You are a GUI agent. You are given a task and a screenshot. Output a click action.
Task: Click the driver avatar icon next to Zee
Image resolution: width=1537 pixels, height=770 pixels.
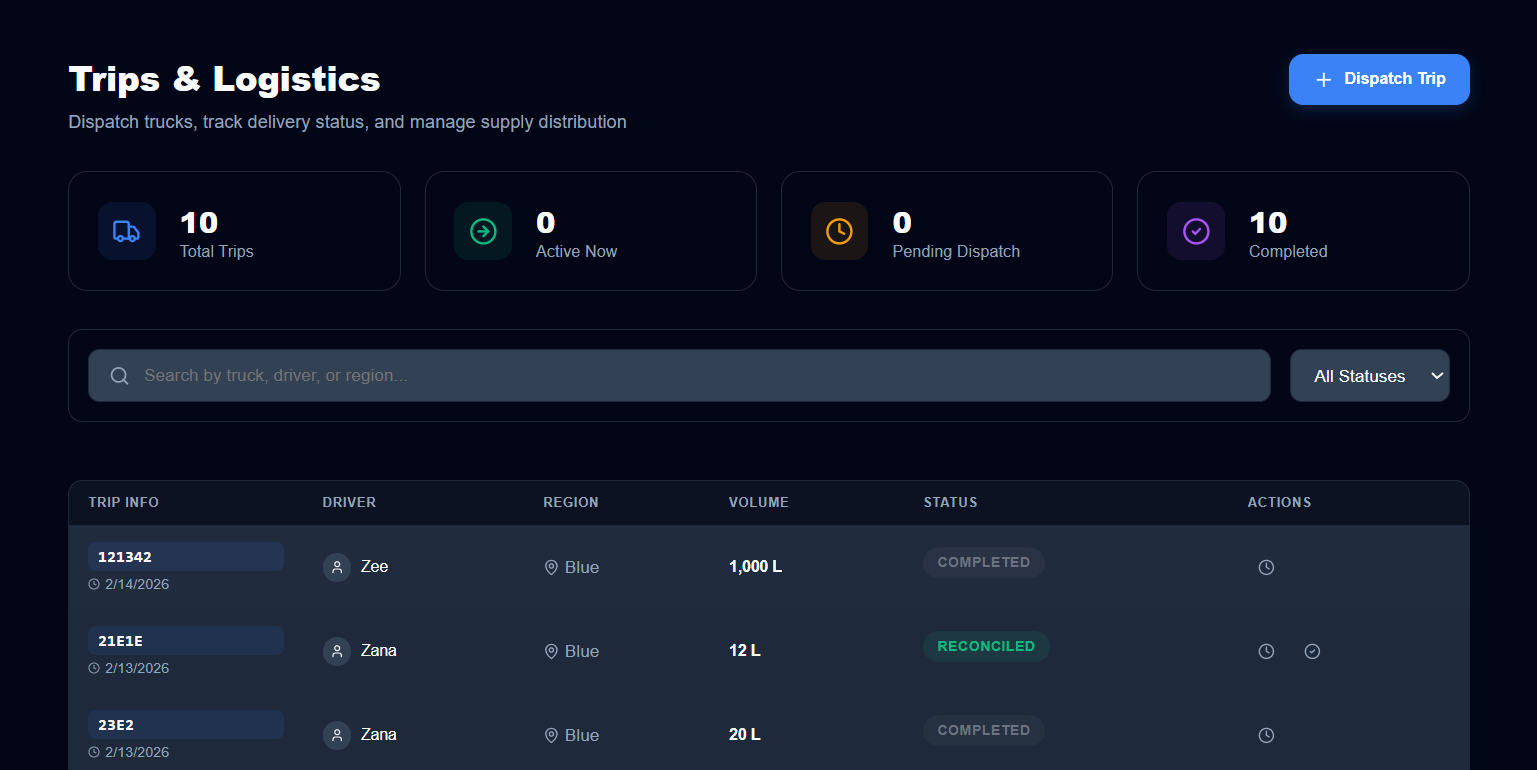coord(337,567)
